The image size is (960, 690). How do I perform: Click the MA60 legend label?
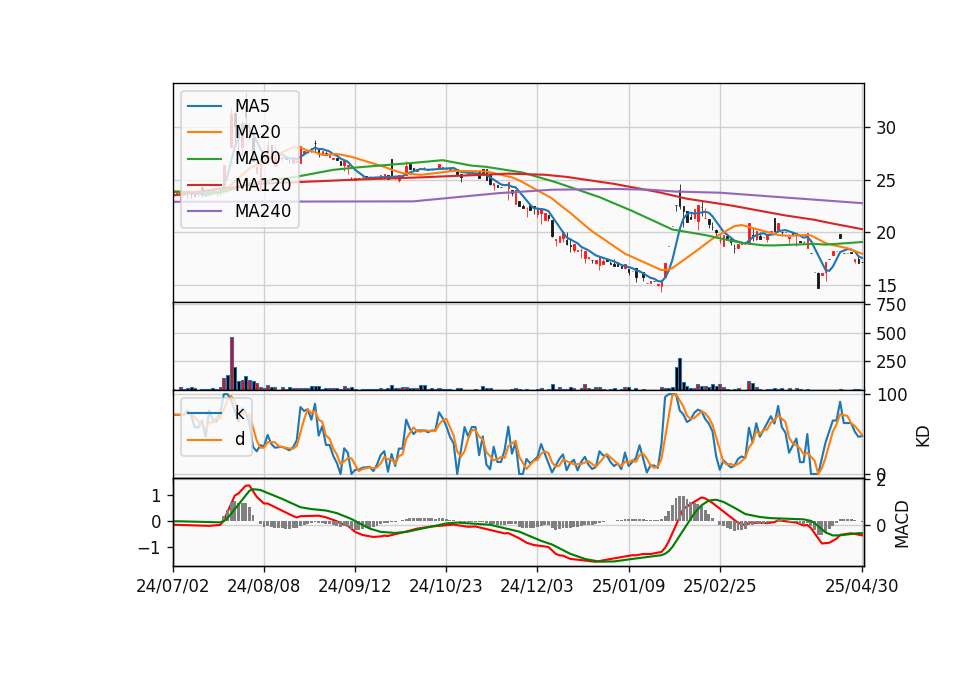click(x=257, y=158)
